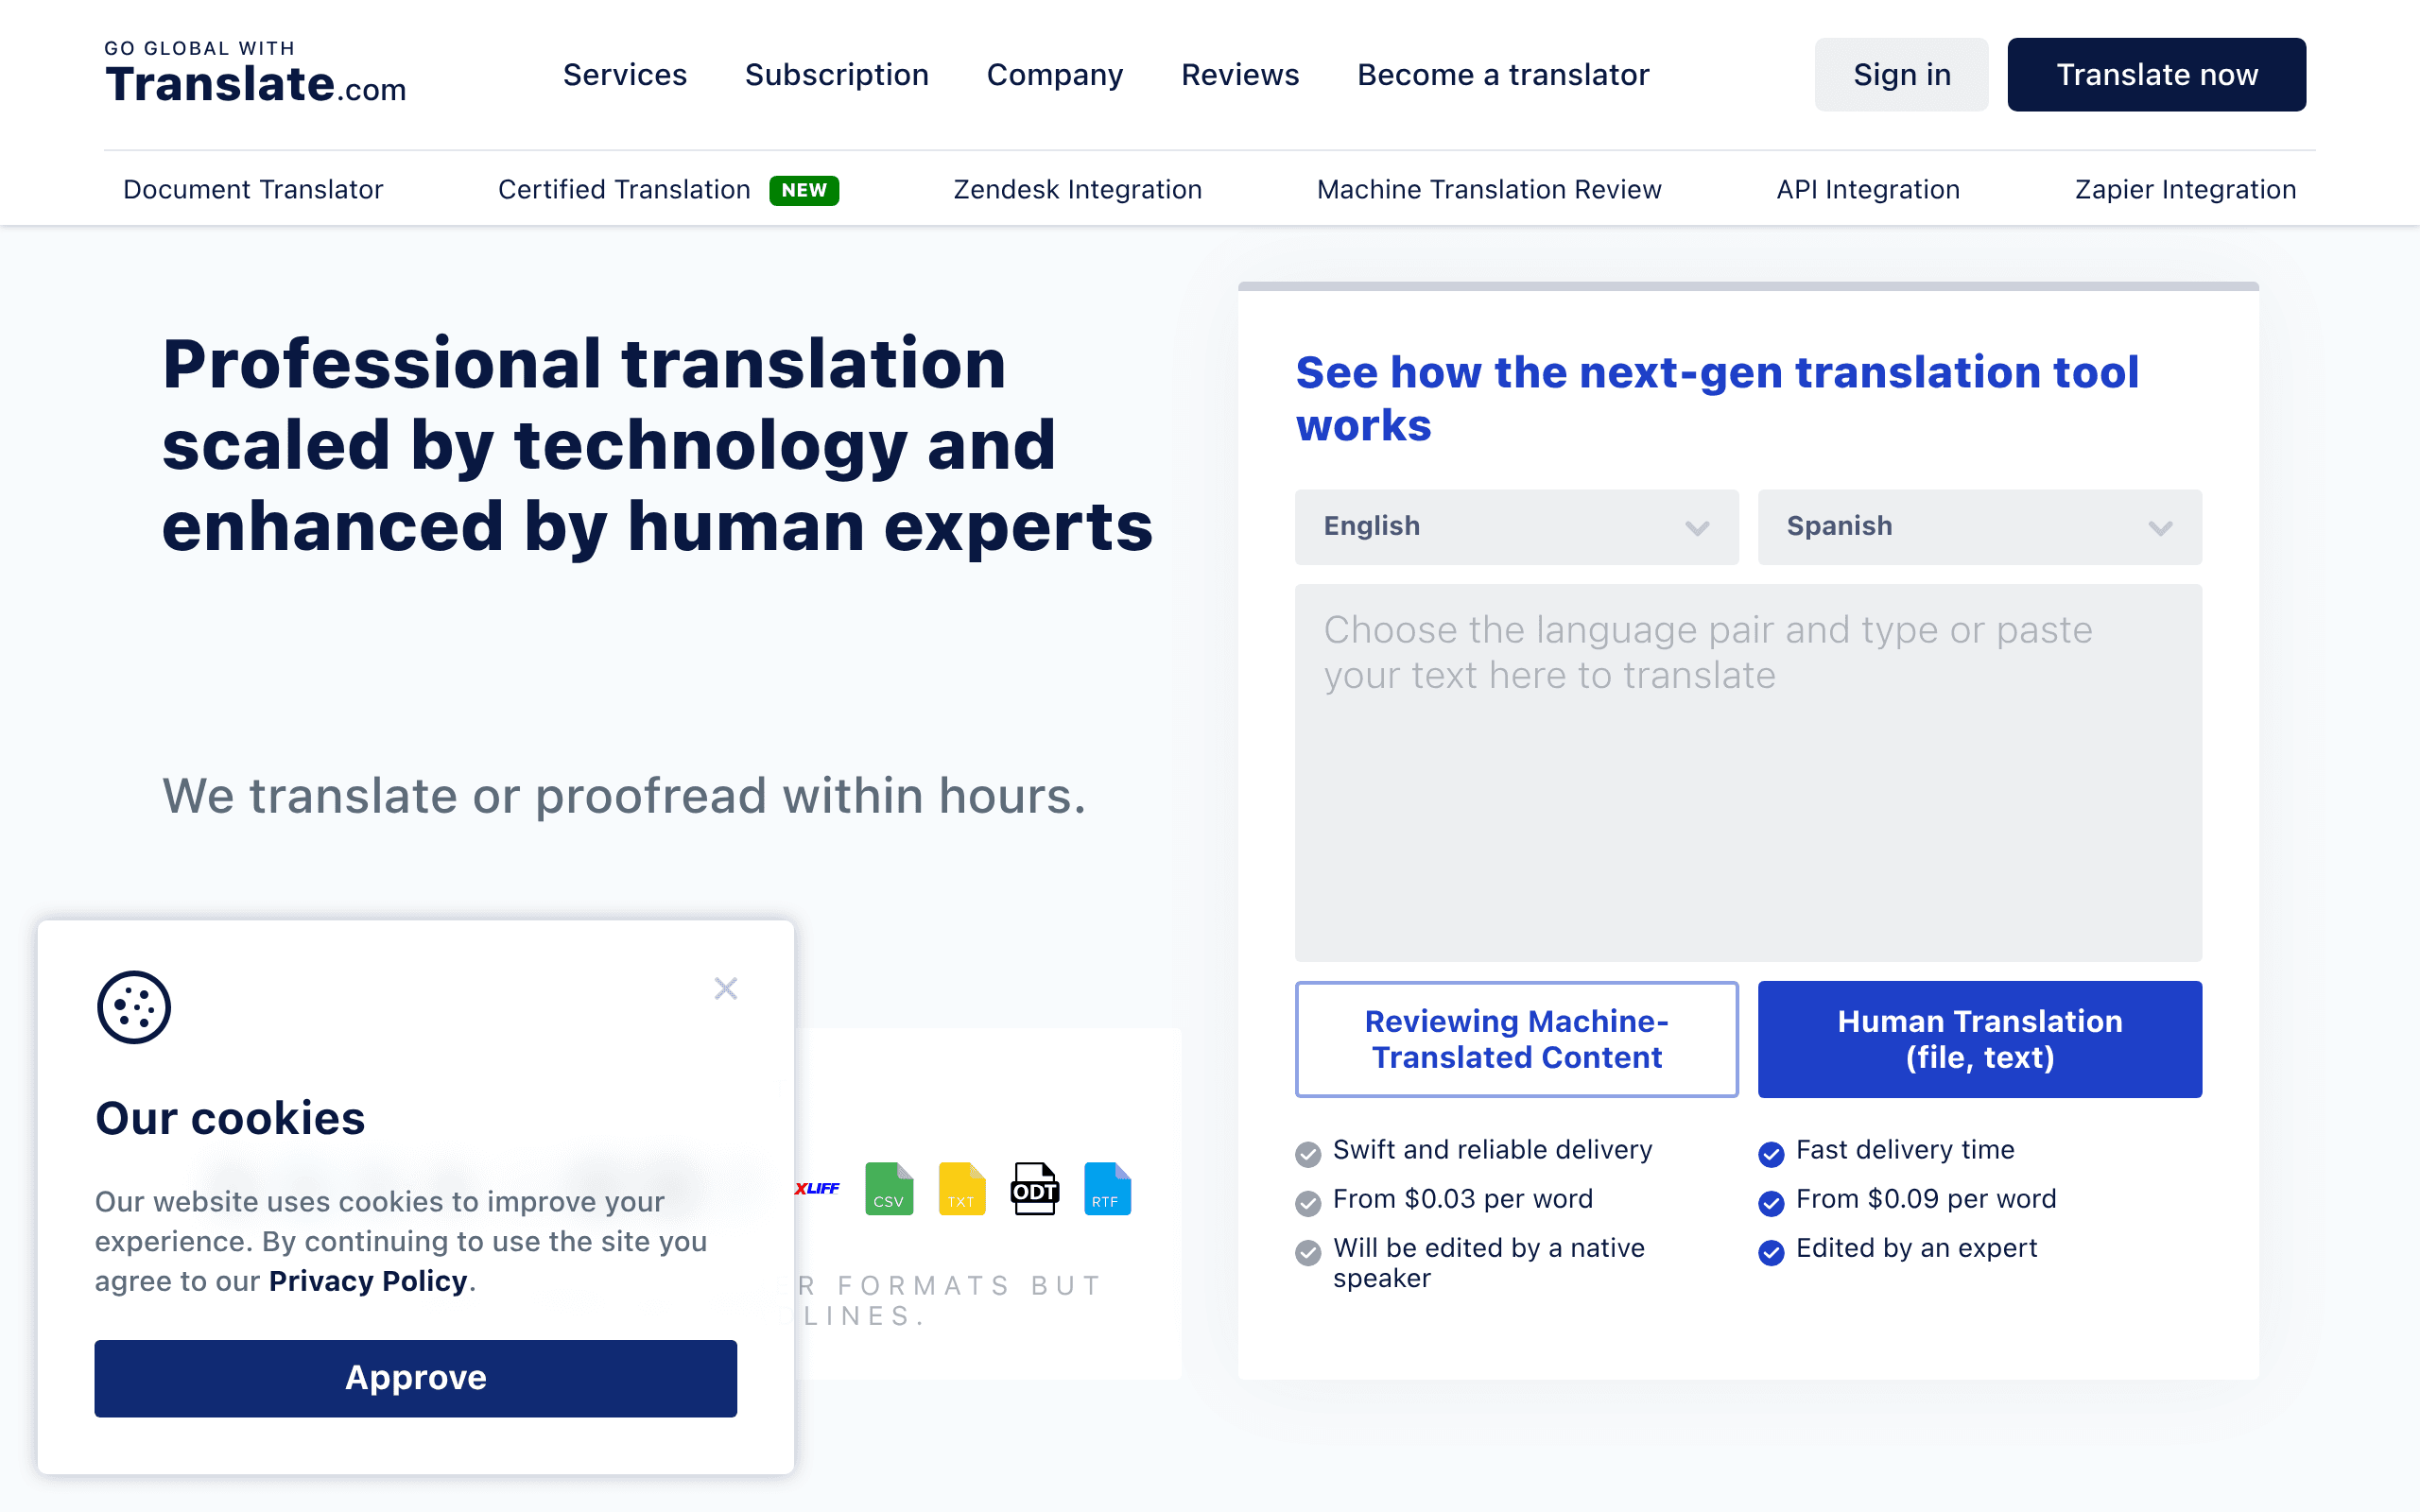Click the Translate now button
Viewport: 2420px width, 1512px height.
2156,75
